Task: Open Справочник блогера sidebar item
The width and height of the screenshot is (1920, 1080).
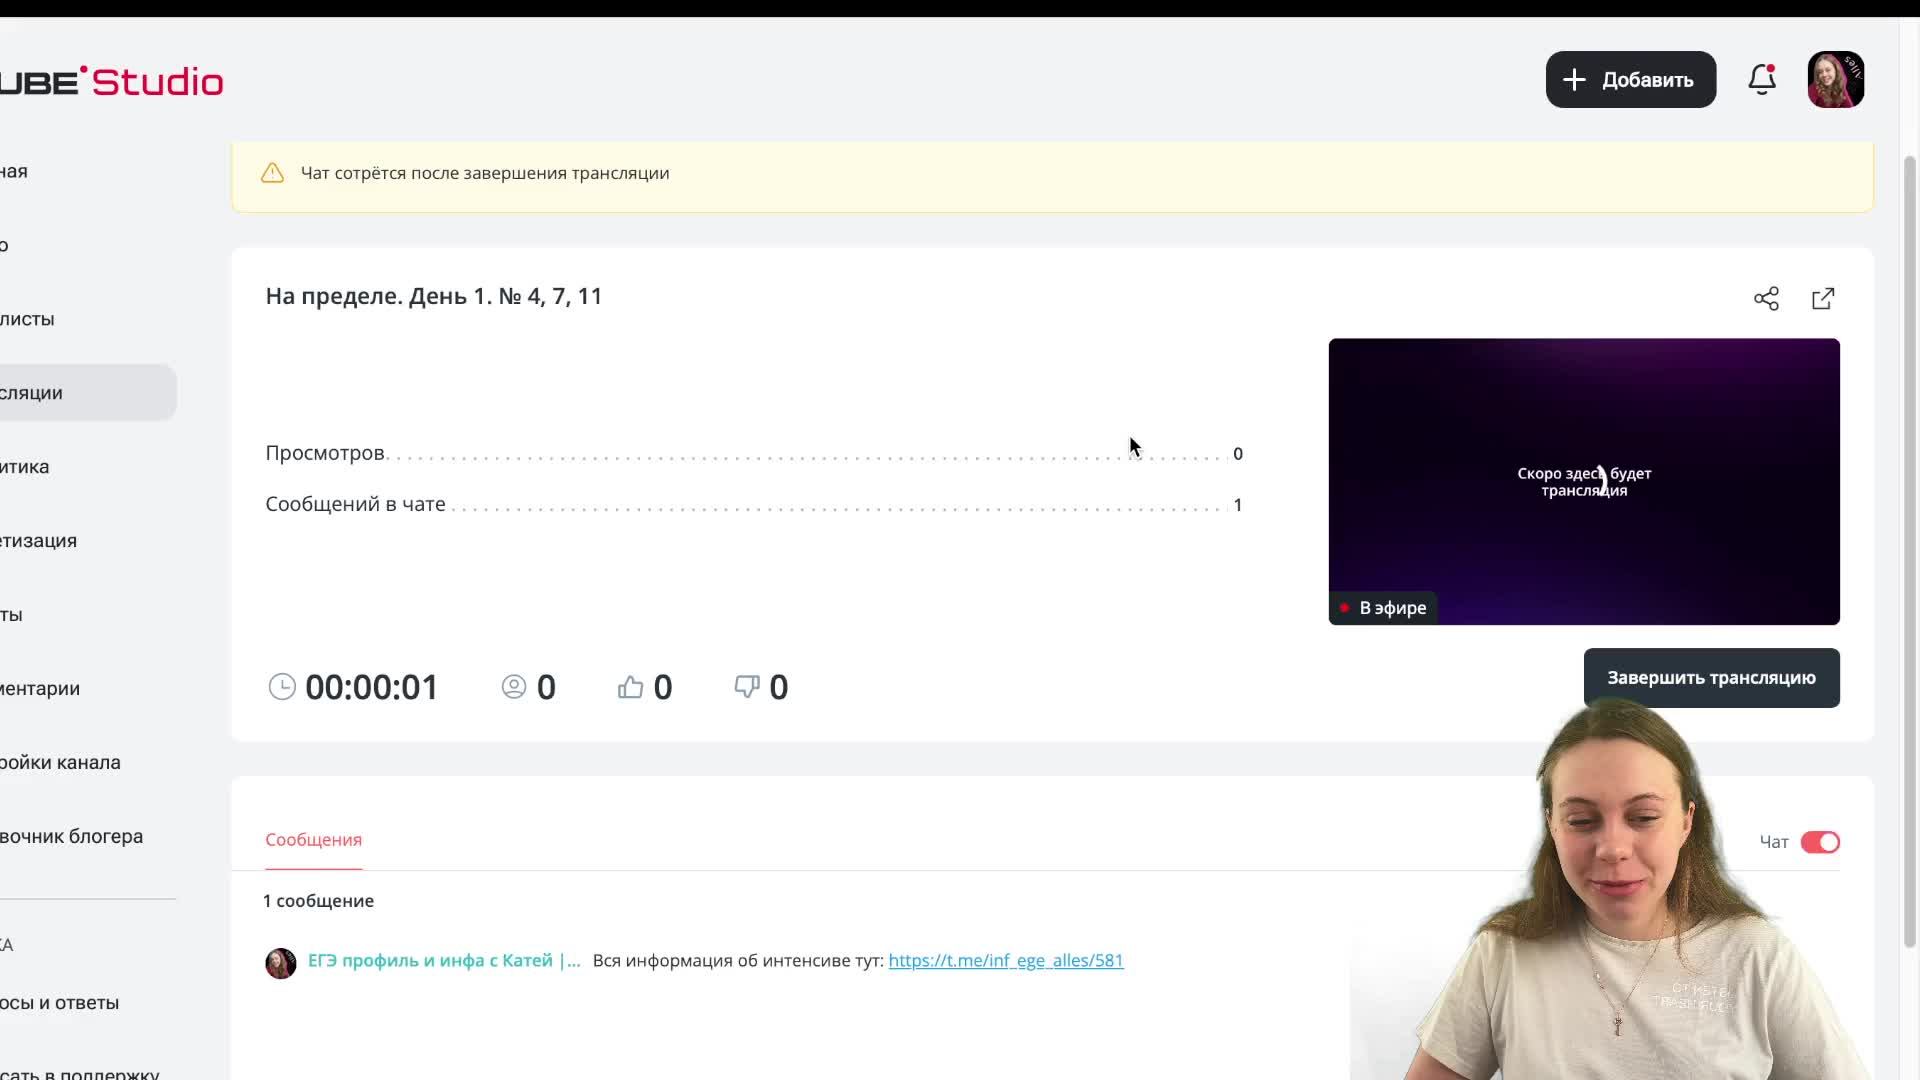Action: (x=88, y=836)
